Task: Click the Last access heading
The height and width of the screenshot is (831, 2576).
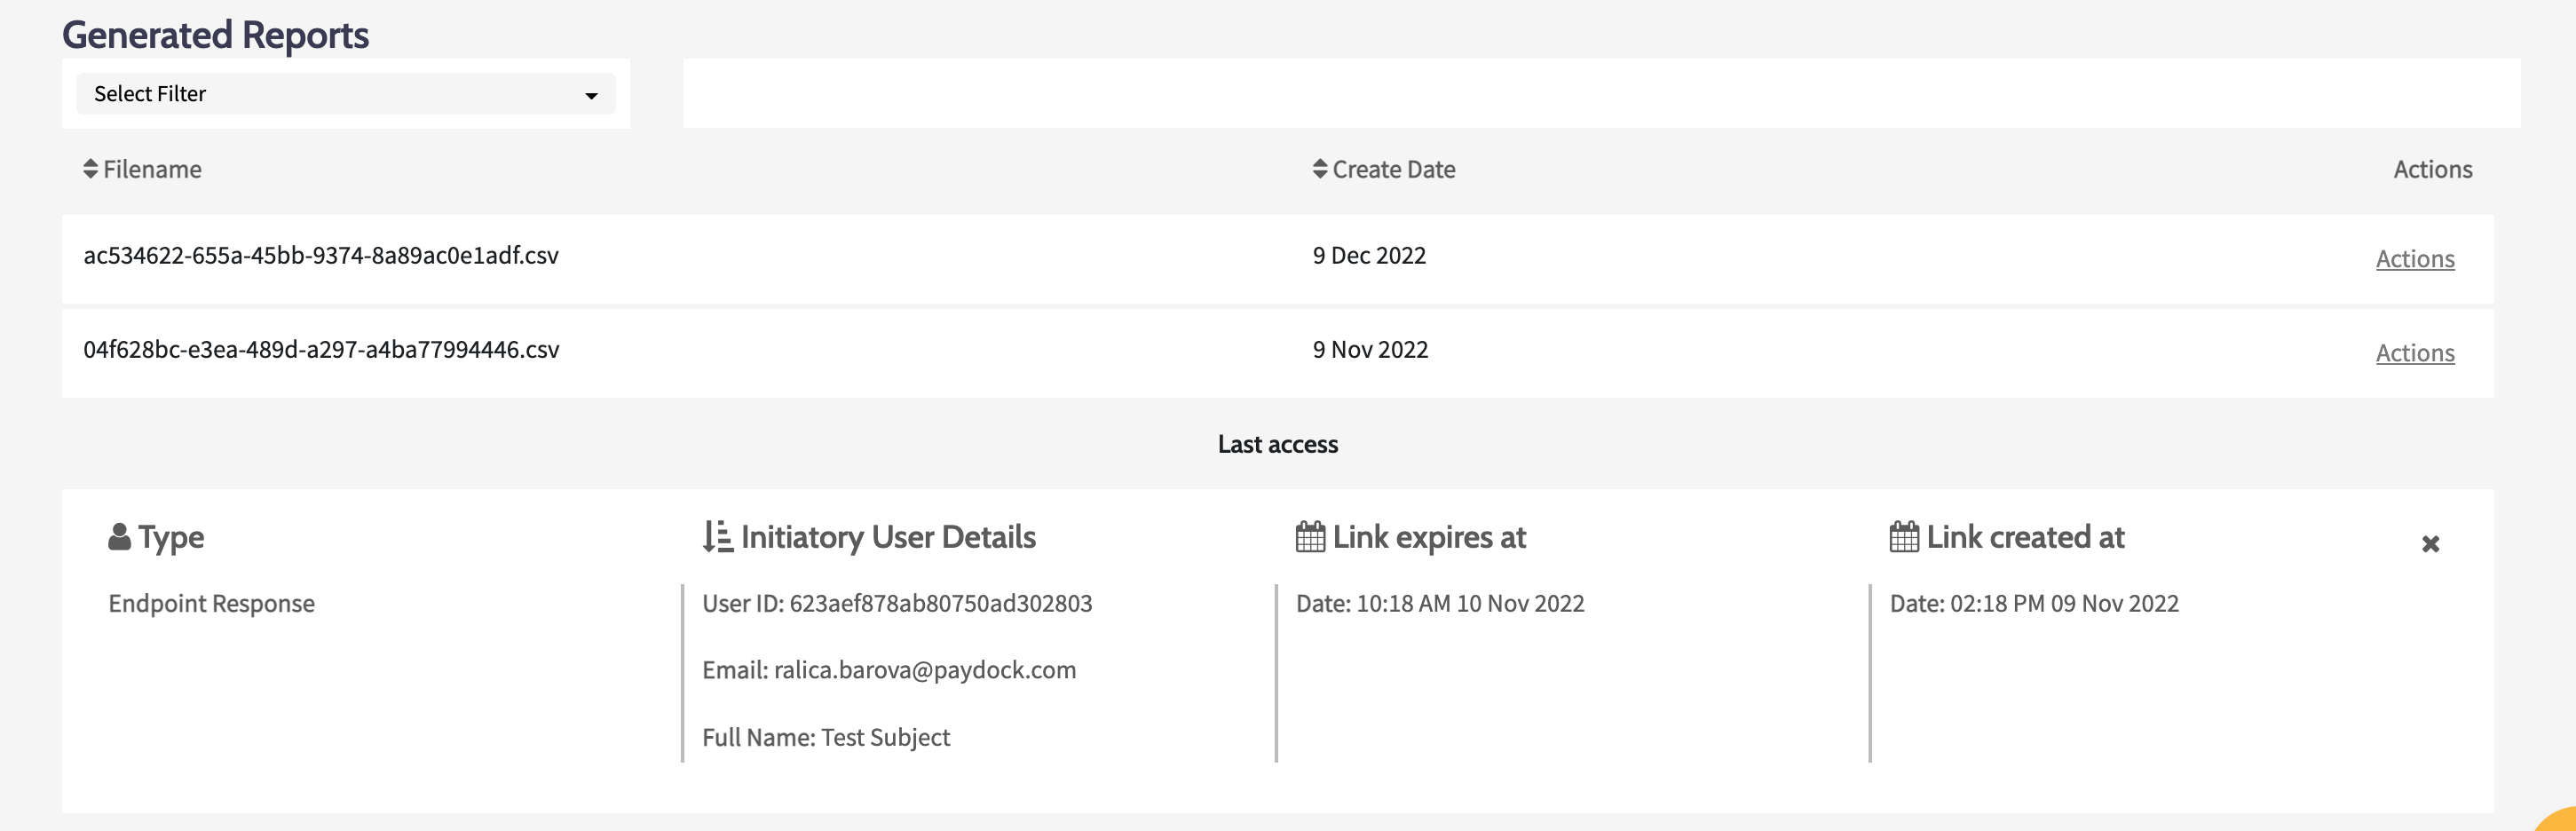Action: point(1278,444)
